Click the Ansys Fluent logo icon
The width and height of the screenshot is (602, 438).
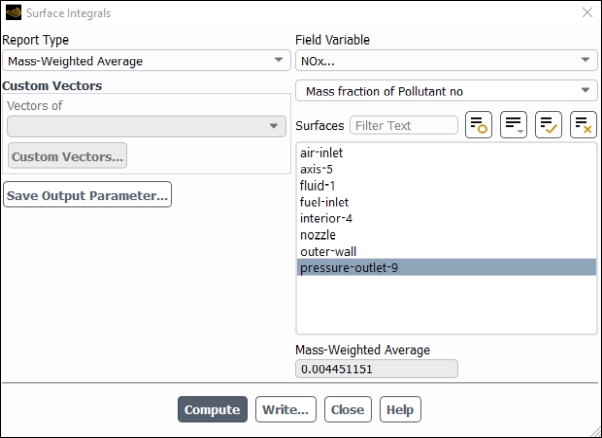(x=13, y=13)
